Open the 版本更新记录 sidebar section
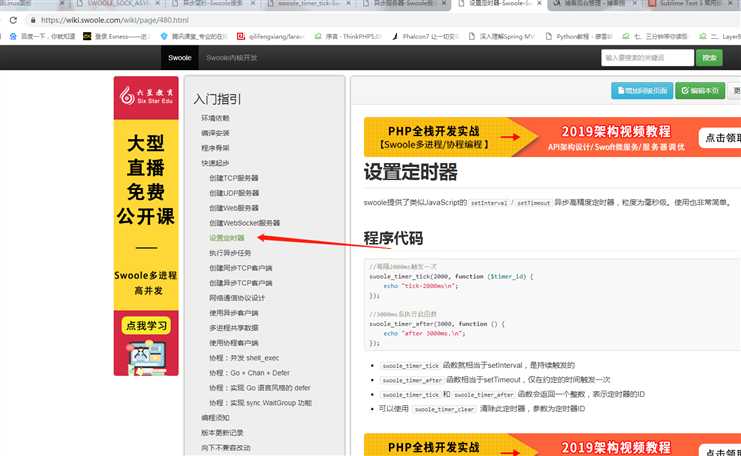Viewport: 741px width, 456px height. [222, 433]
